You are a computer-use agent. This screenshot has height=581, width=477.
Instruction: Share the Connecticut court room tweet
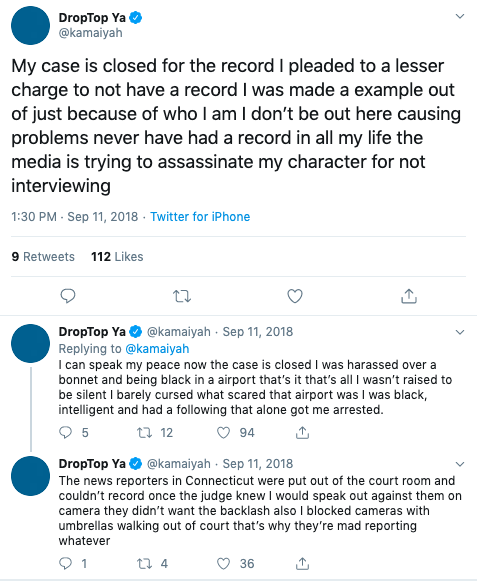click(x=302, y=564)
